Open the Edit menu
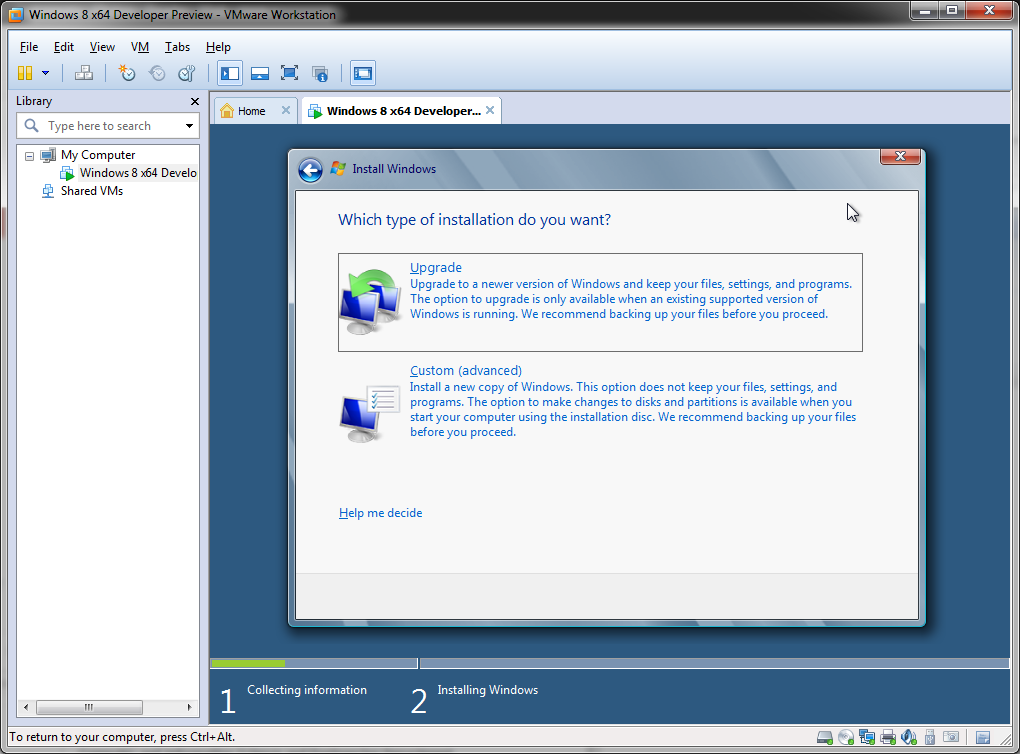The height and width of the screenshot is (754, 1020). (64, 47)
